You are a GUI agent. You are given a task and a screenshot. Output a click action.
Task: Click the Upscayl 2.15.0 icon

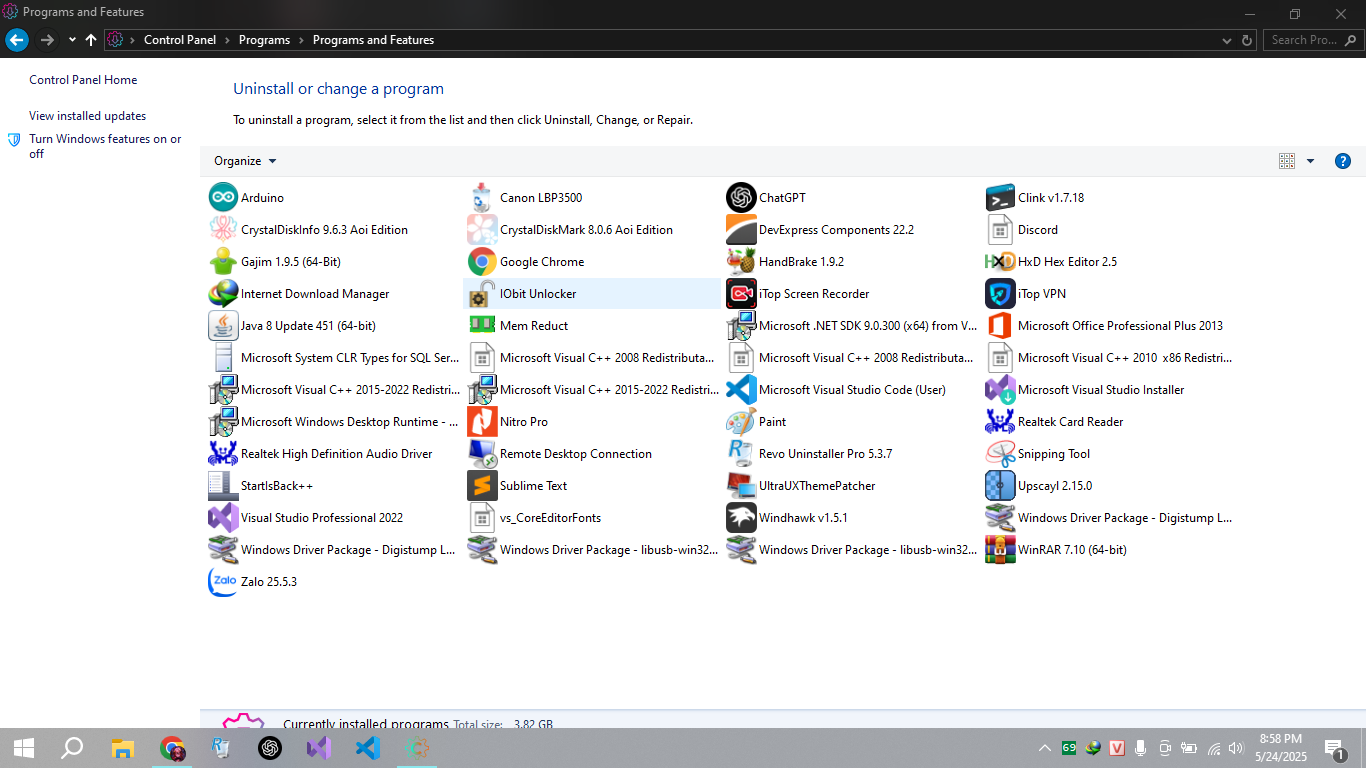click(1000, 485)
